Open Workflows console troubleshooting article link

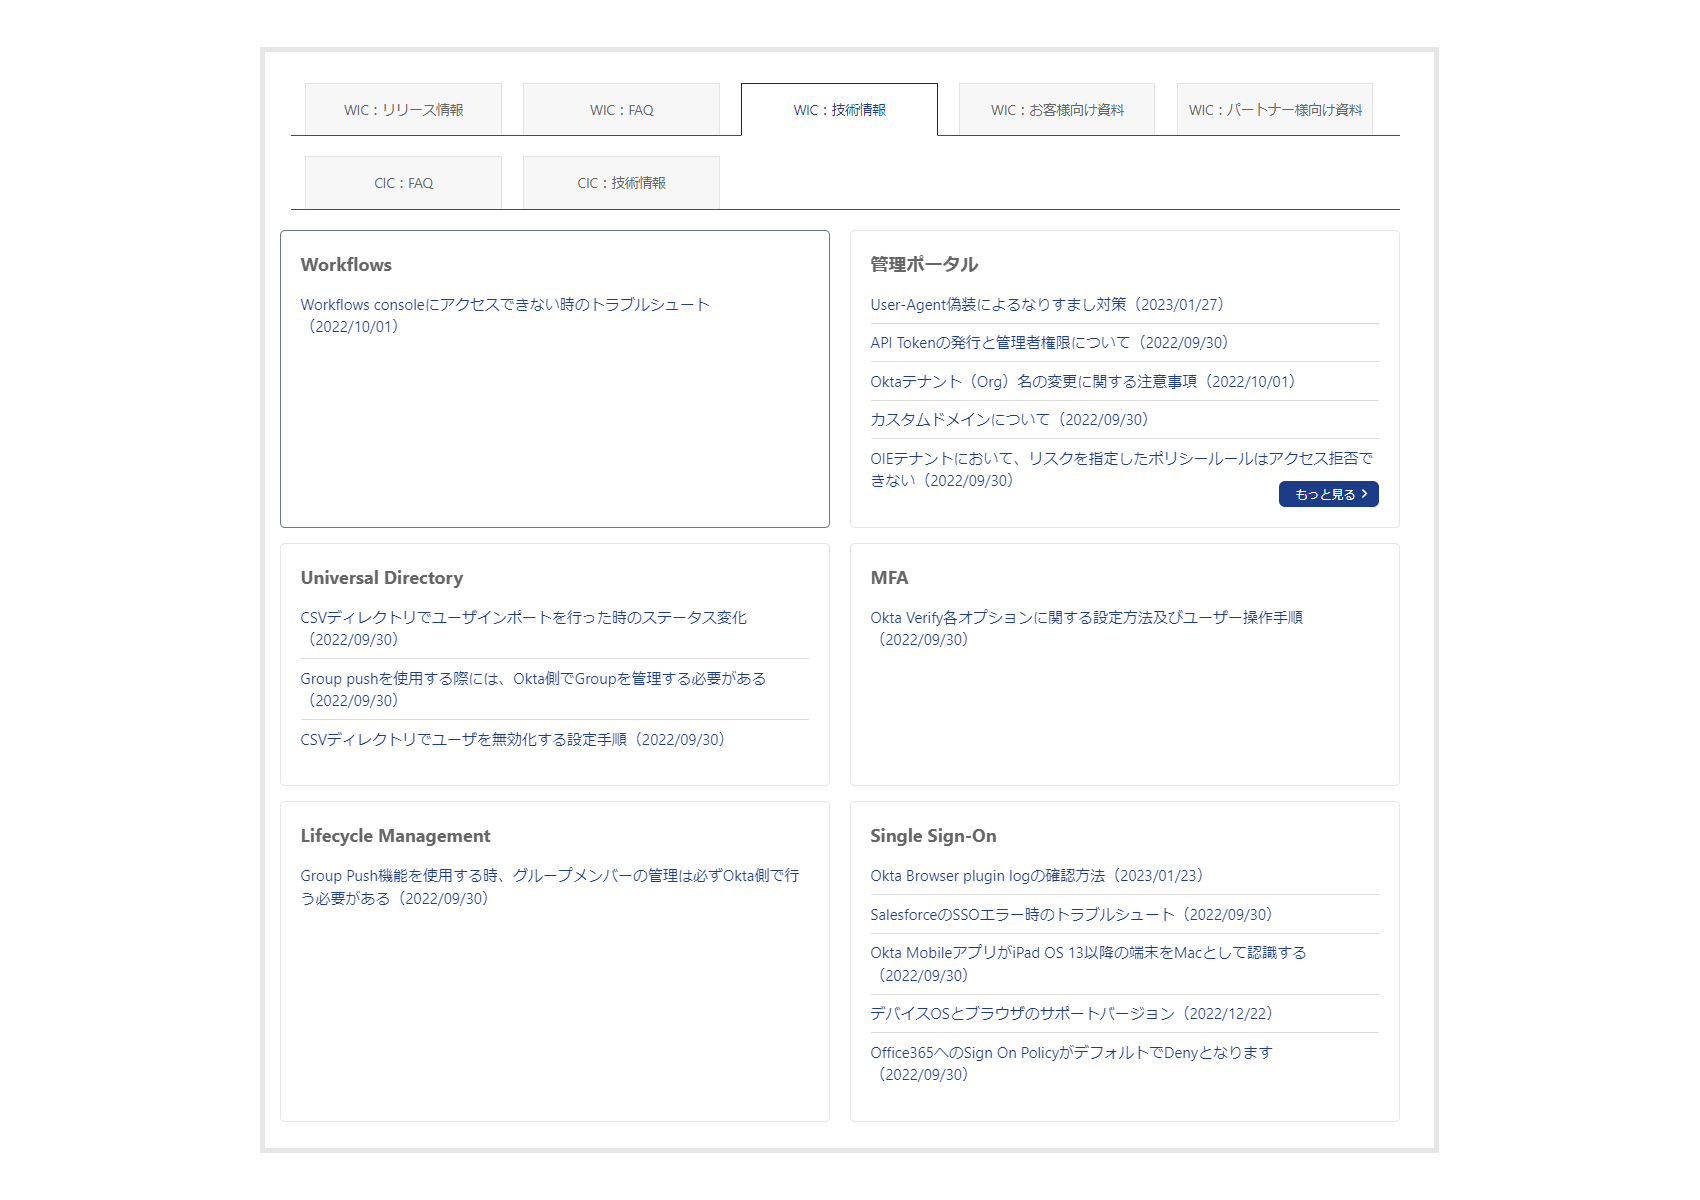pyautogui.click(x=505, y=305)
